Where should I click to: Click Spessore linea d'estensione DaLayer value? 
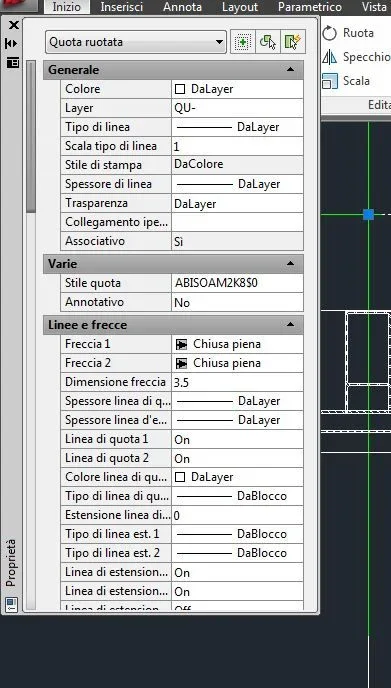point(237,420)
